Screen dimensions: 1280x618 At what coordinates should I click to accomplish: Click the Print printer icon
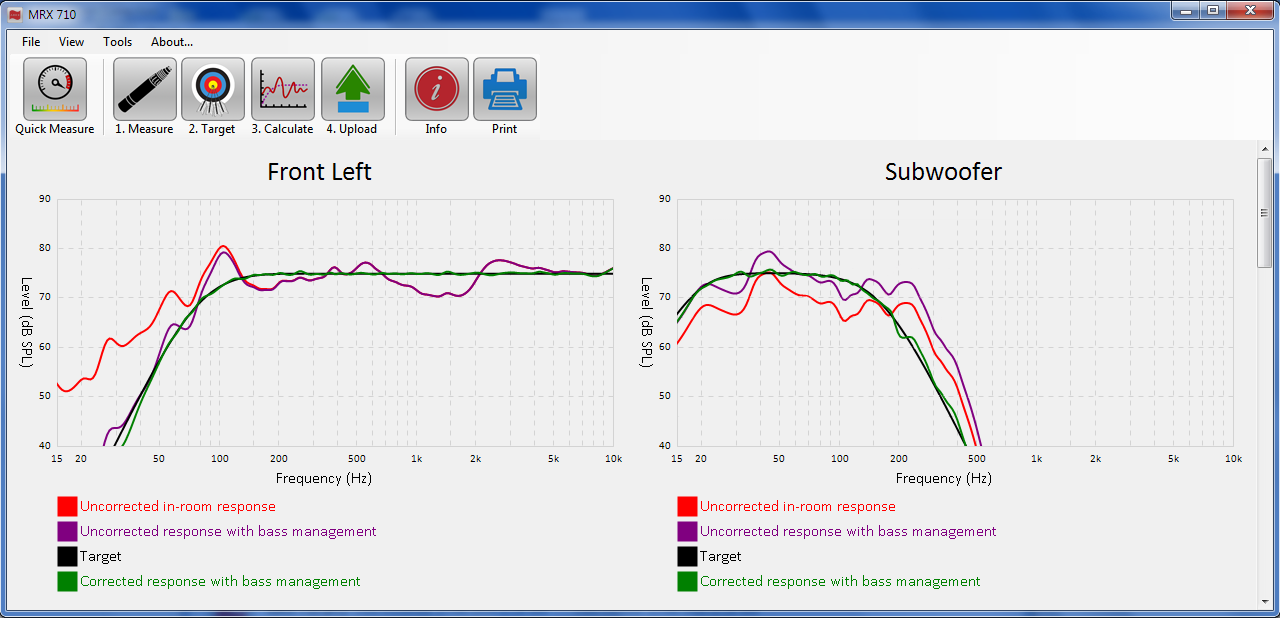coord(505,90)
